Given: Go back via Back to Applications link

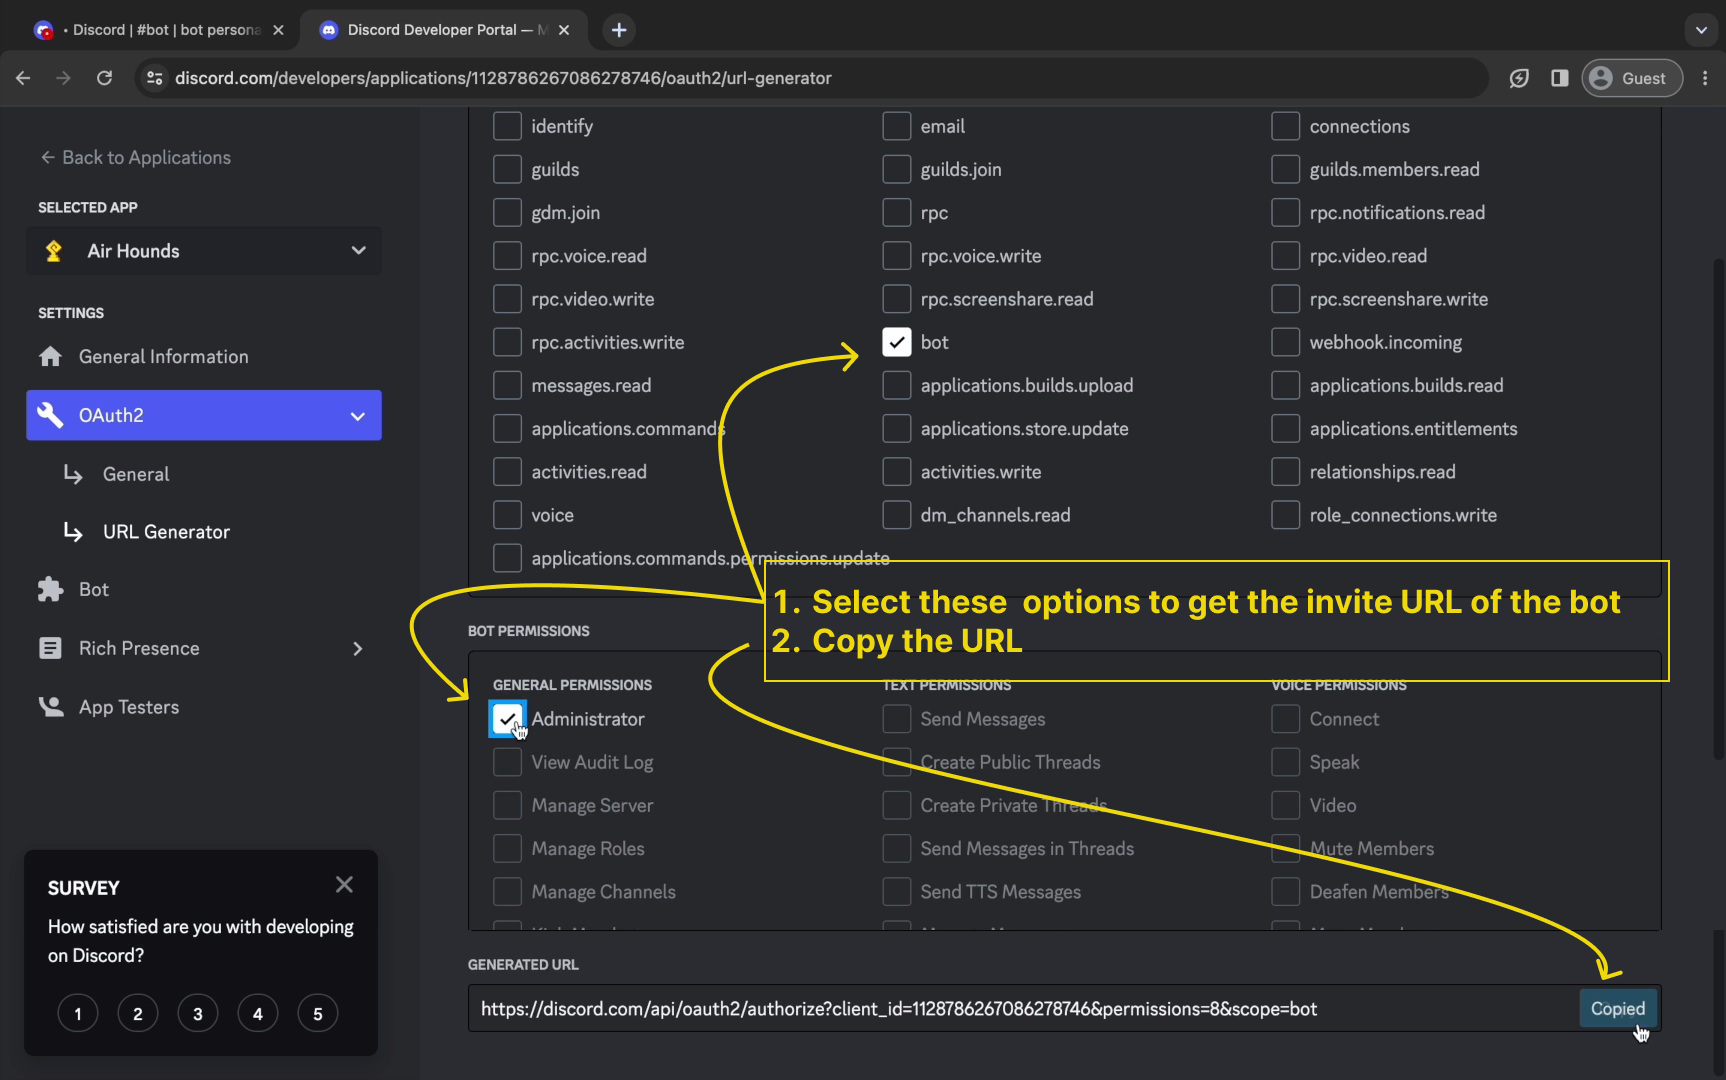Looking at the screenshot, I should pyautogui.click(x=135, y=158).
